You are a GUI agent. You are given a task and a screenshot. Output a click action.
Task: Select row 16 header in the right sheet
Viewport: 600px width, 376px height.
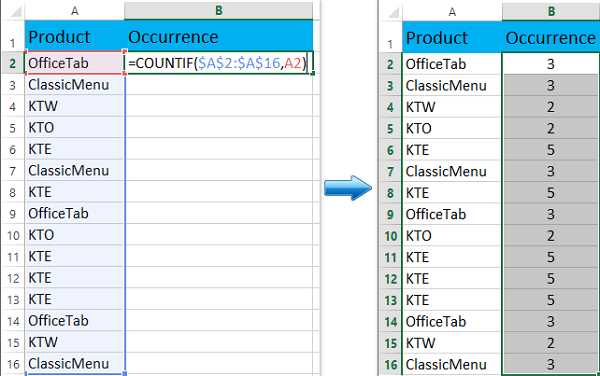click(x=390, y=364)
